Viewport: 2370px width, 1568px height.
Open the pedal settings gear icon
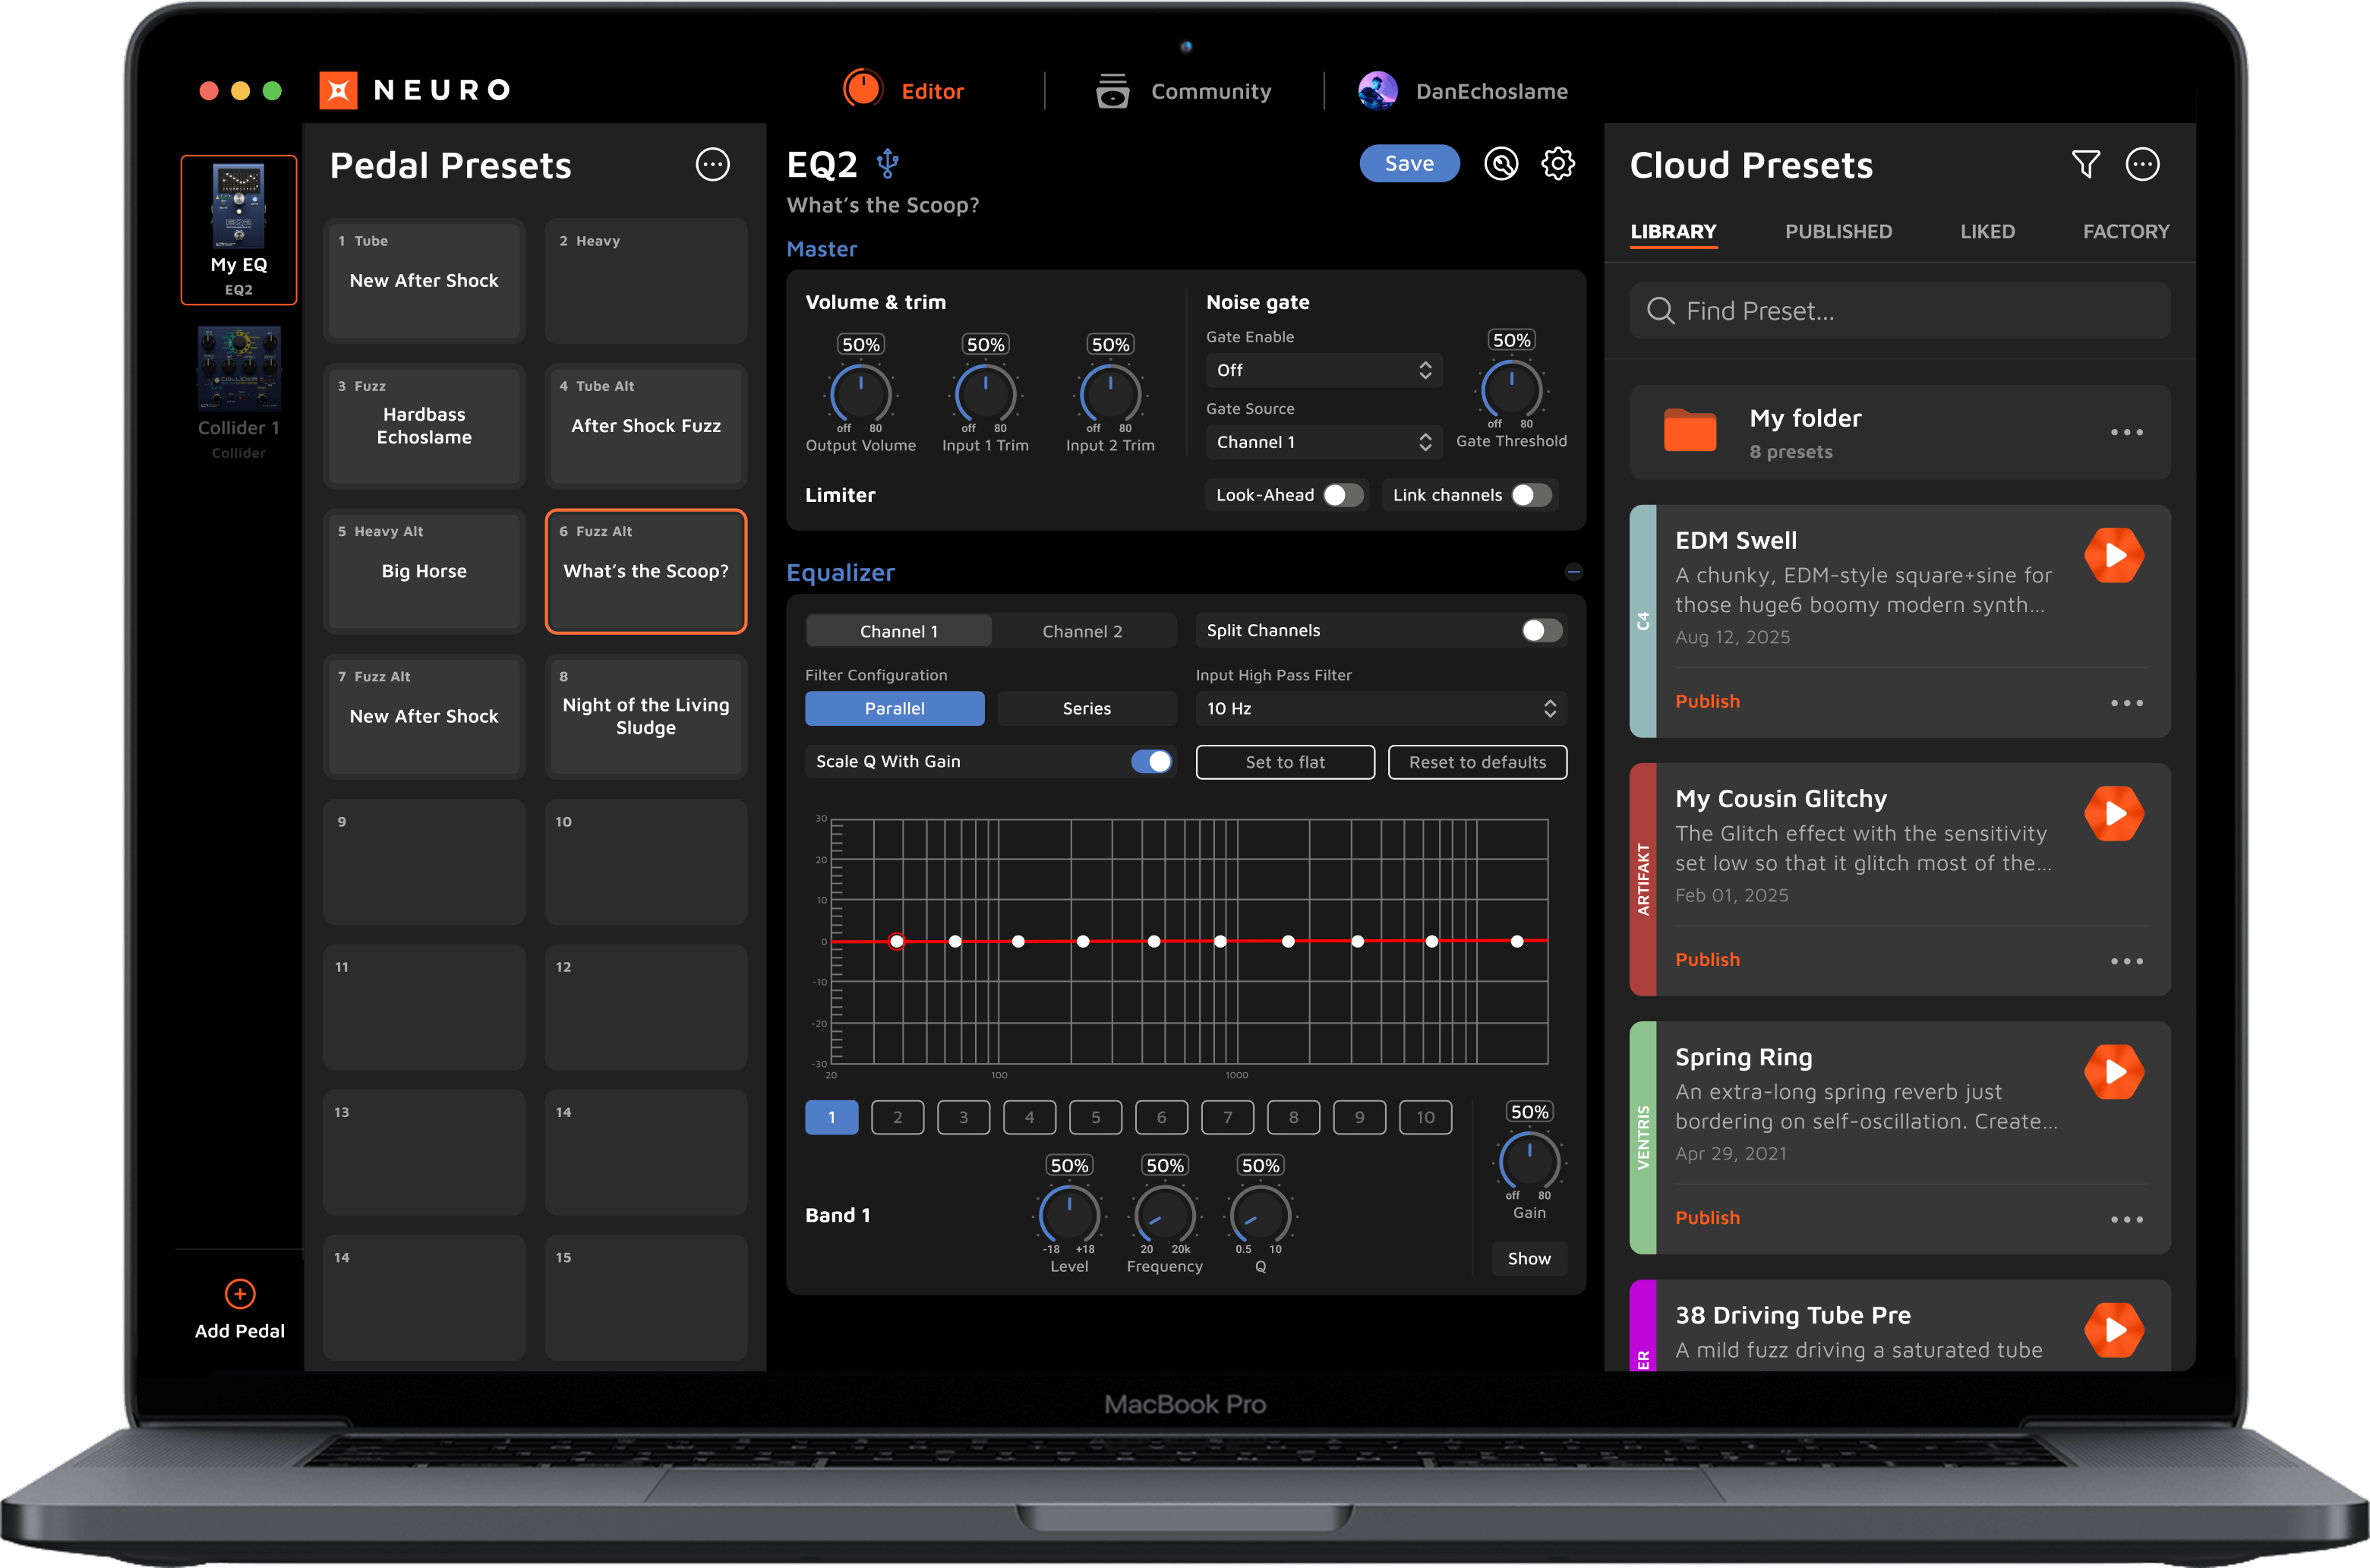[1558, 163]
